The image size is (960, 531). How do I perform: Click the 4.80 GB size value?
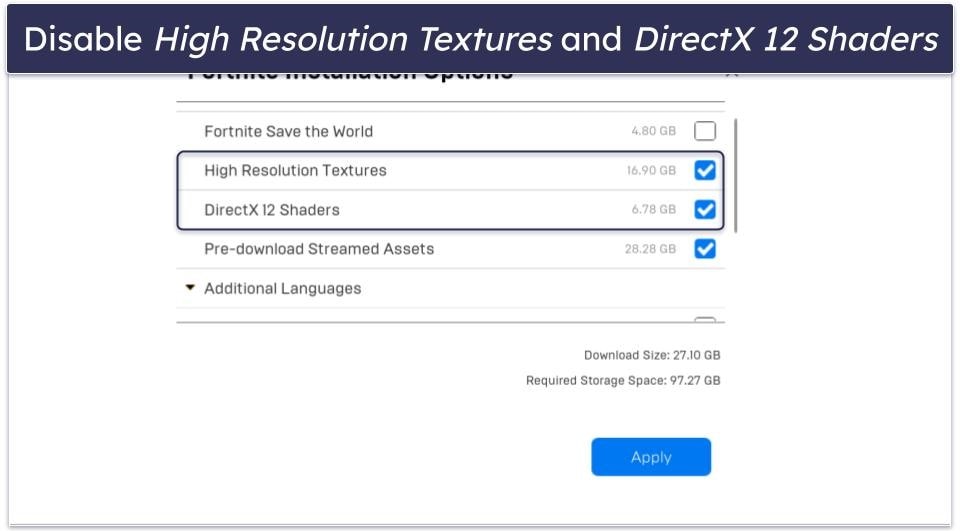coord(653,131)
